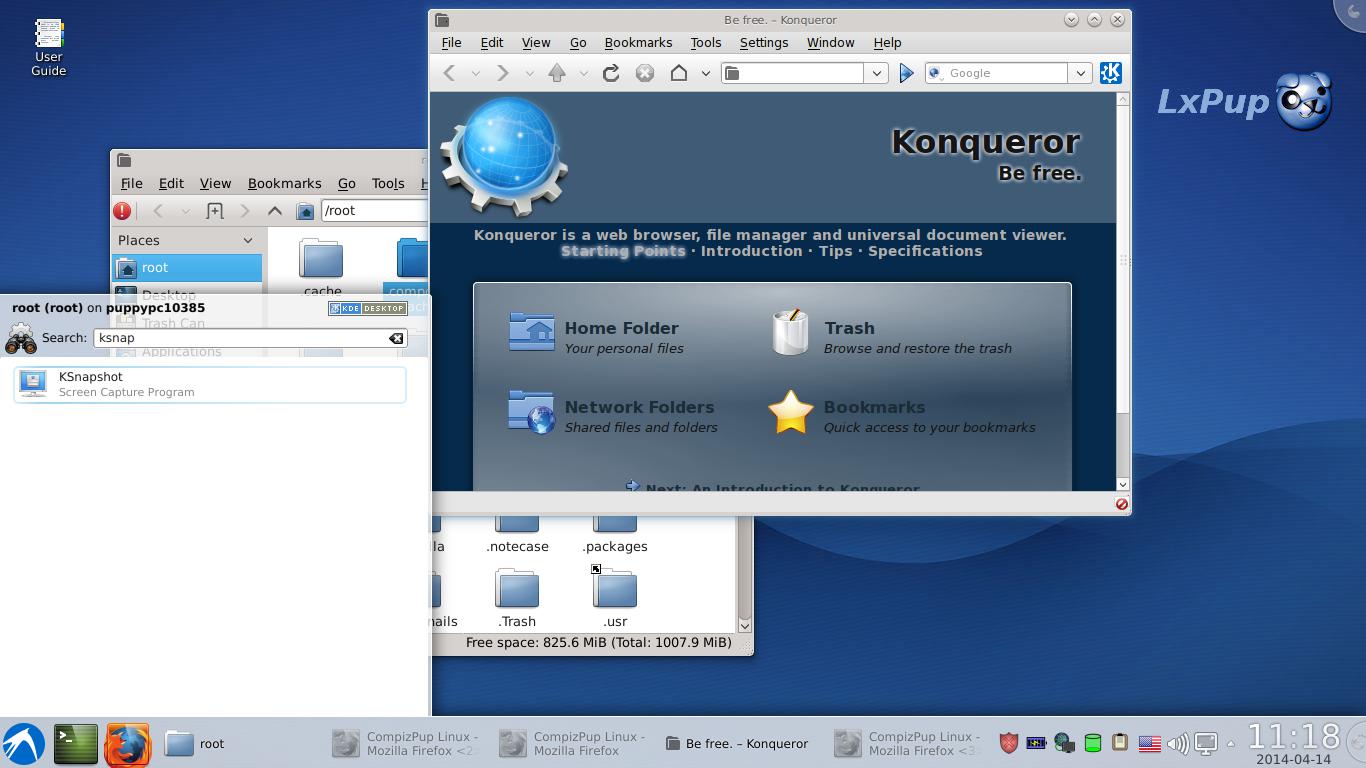Select root in the Places sidebar
Viewport: 1366px width, 768px height.
[187, 268]
